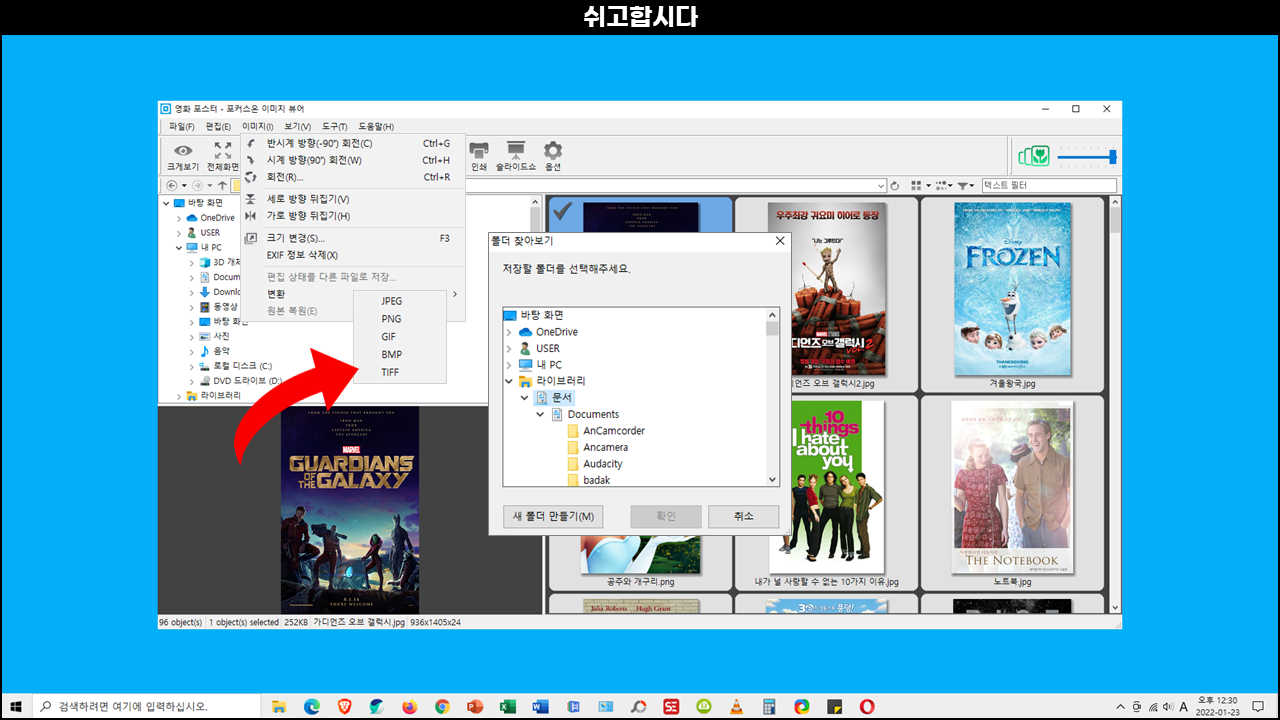Click the forward navigation arrow
1280x720 pixels.
196,186
